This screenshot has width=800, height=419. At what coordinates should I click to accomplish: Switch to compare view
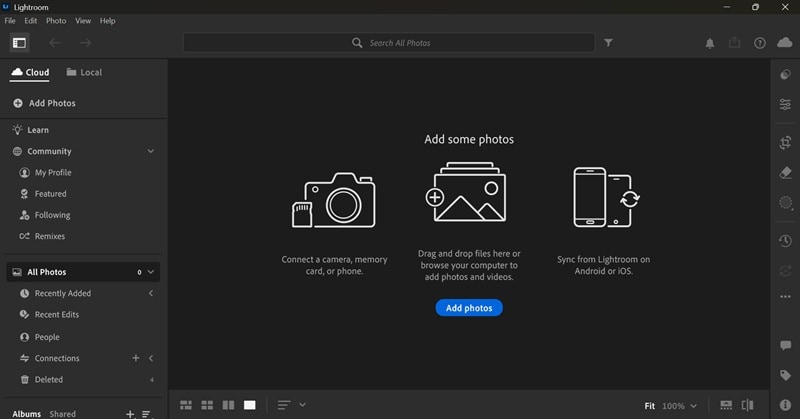click(229, 405)
